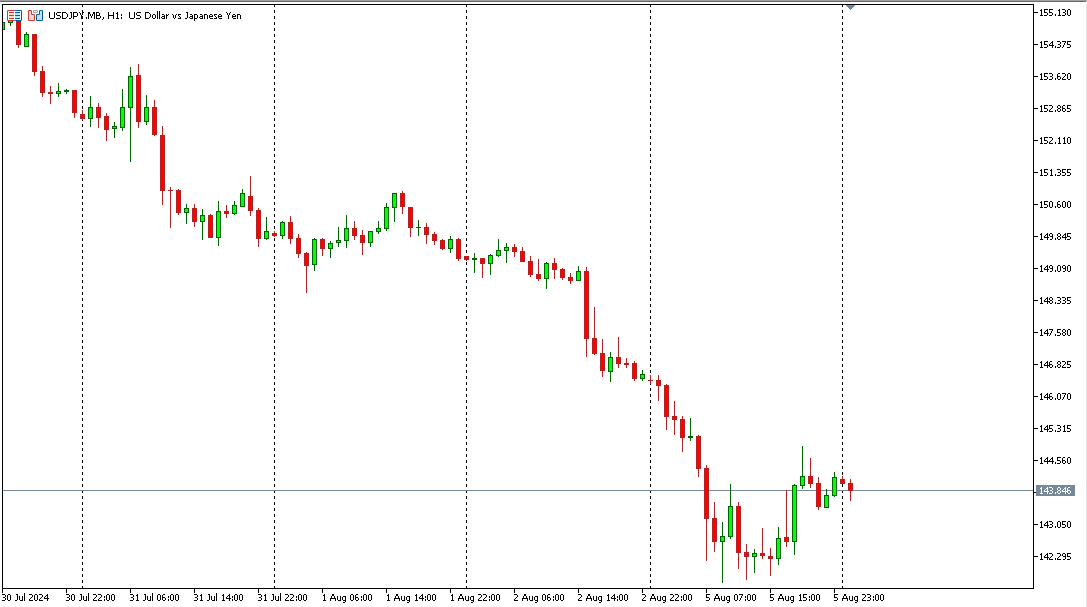The width and height of the screenshot is (1087, 607).
Task: Click price scale value 148.335
Action: (1055, 301)
